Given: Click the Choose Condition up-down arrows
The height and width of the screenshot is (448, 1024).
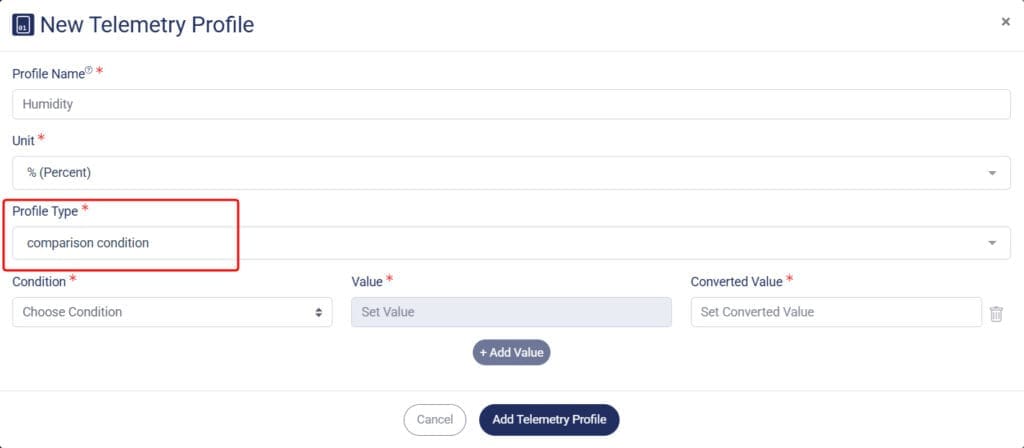Looking at the screenshot, I should click(x=319, y=313).
